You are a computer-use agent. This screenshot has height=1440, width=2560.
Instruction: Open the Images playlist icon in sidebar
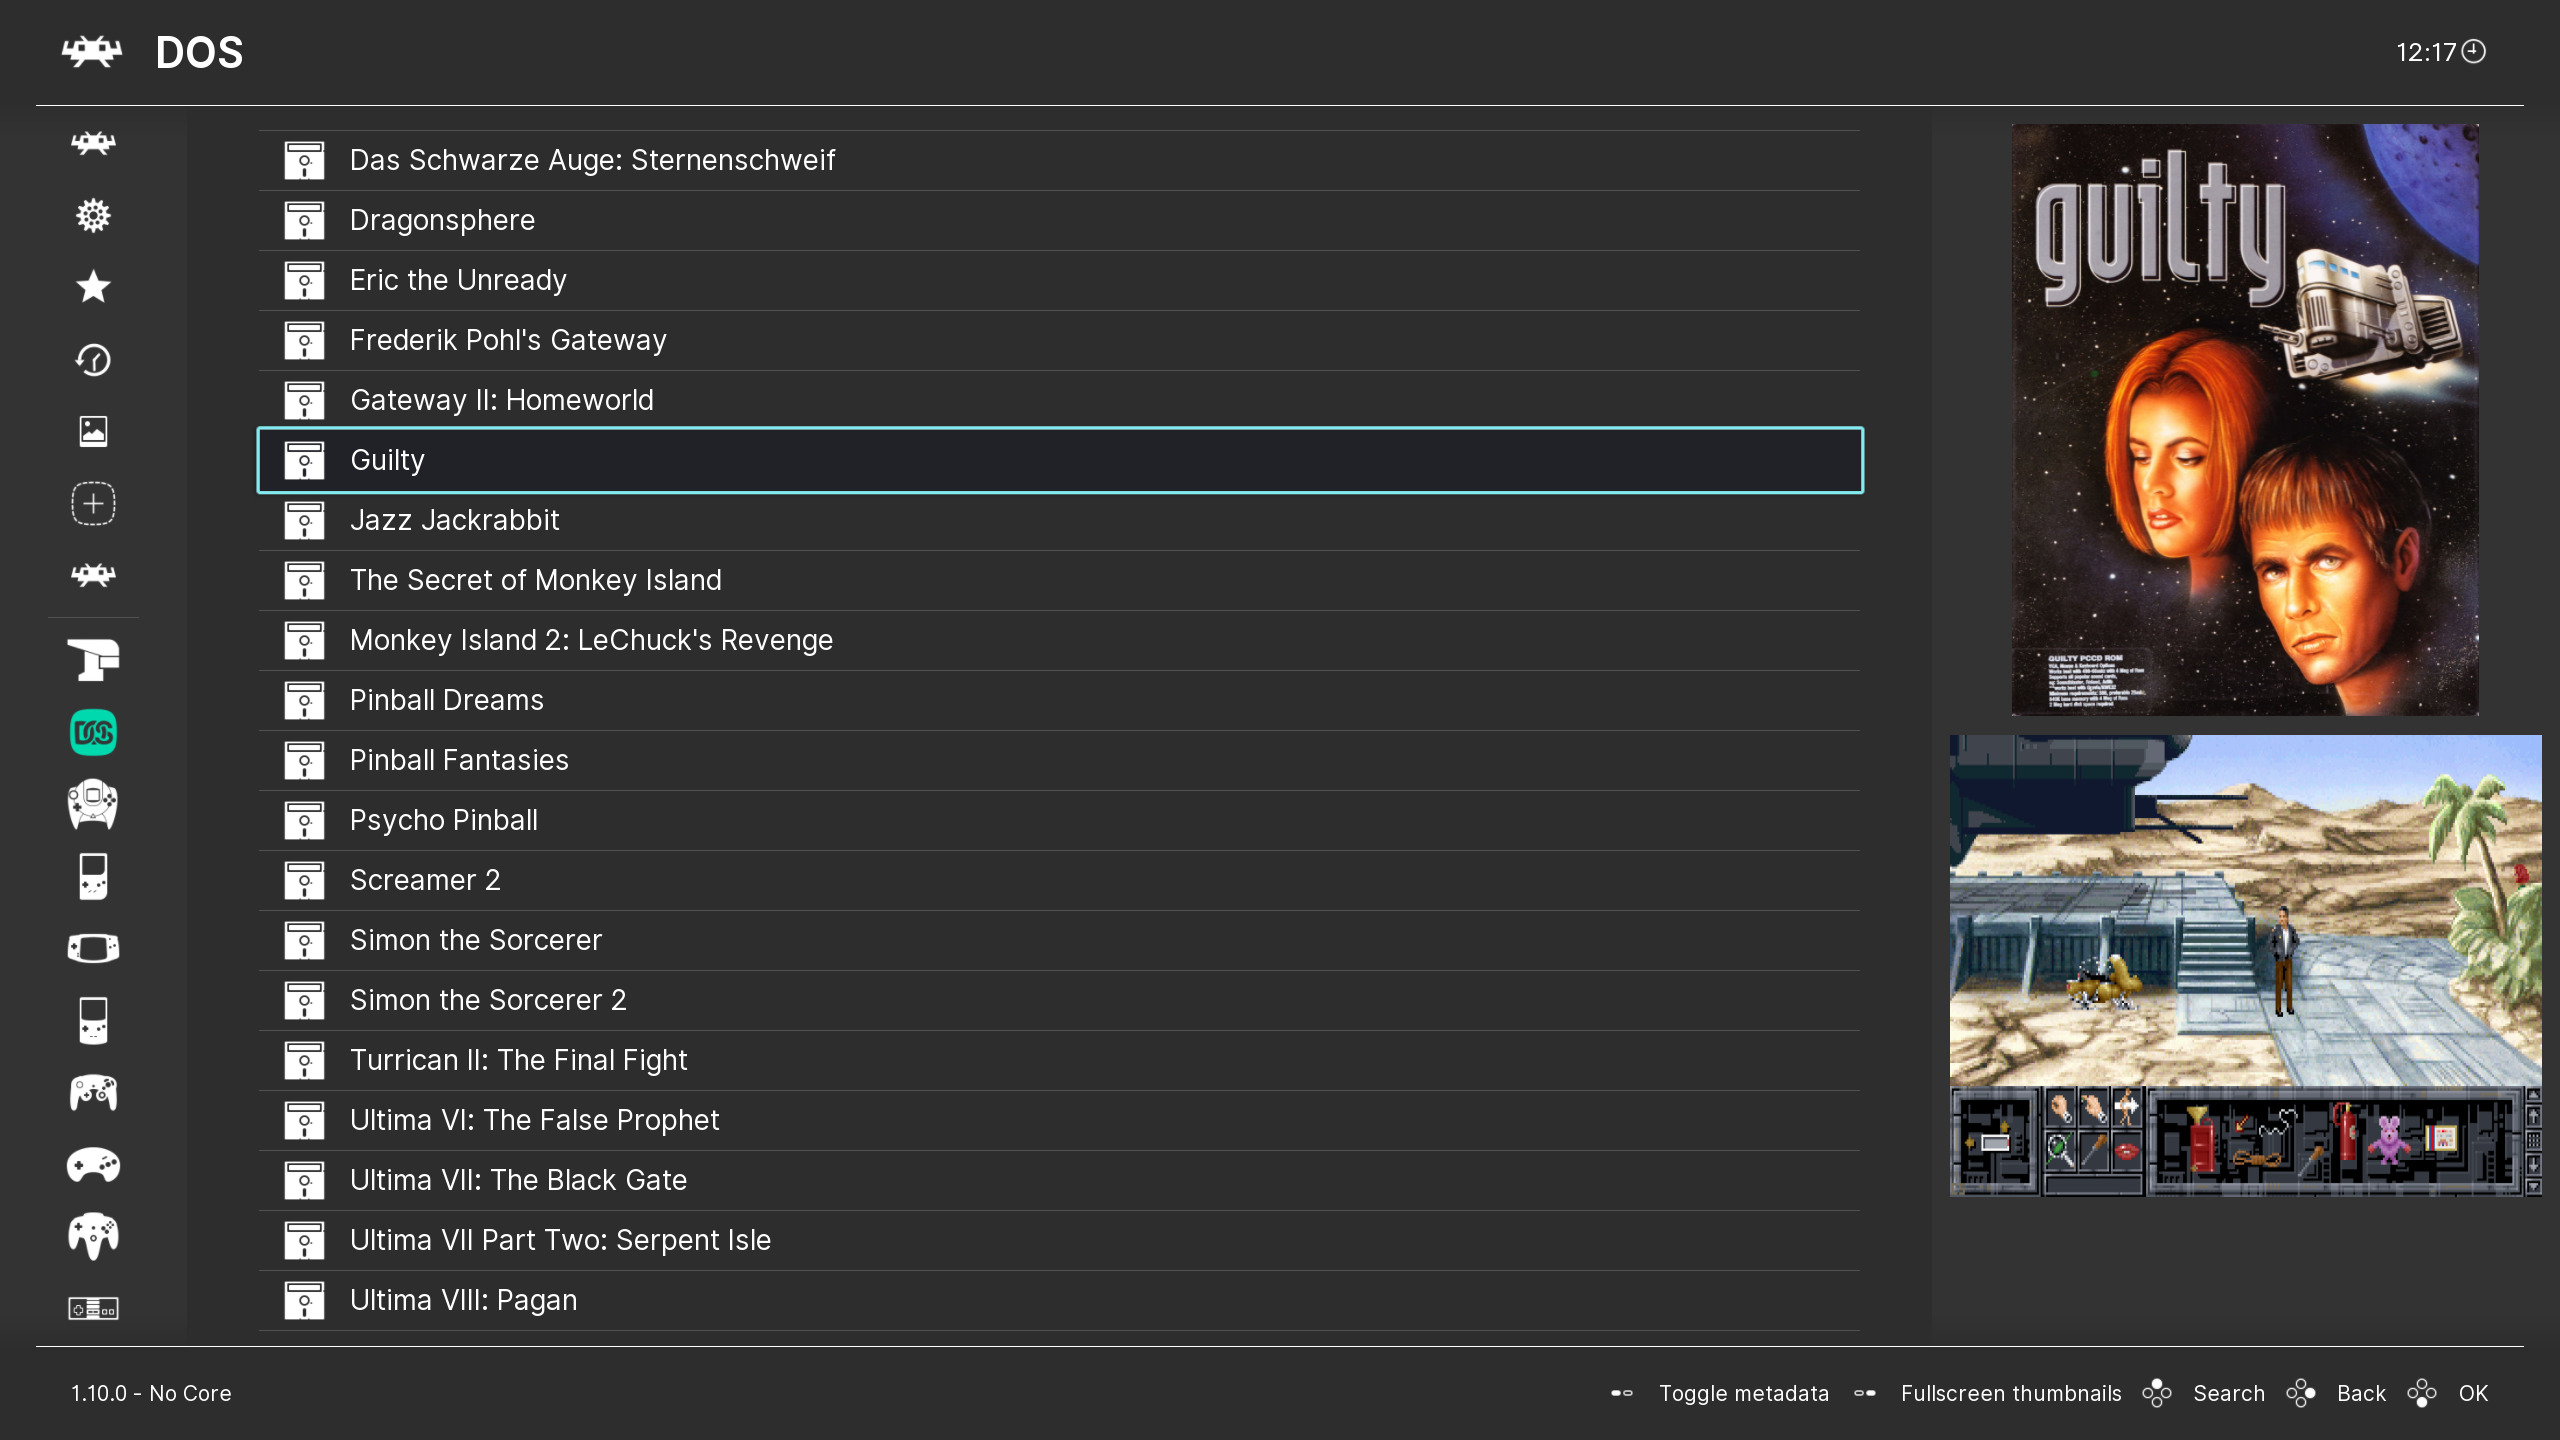click(x=92, y=432)
